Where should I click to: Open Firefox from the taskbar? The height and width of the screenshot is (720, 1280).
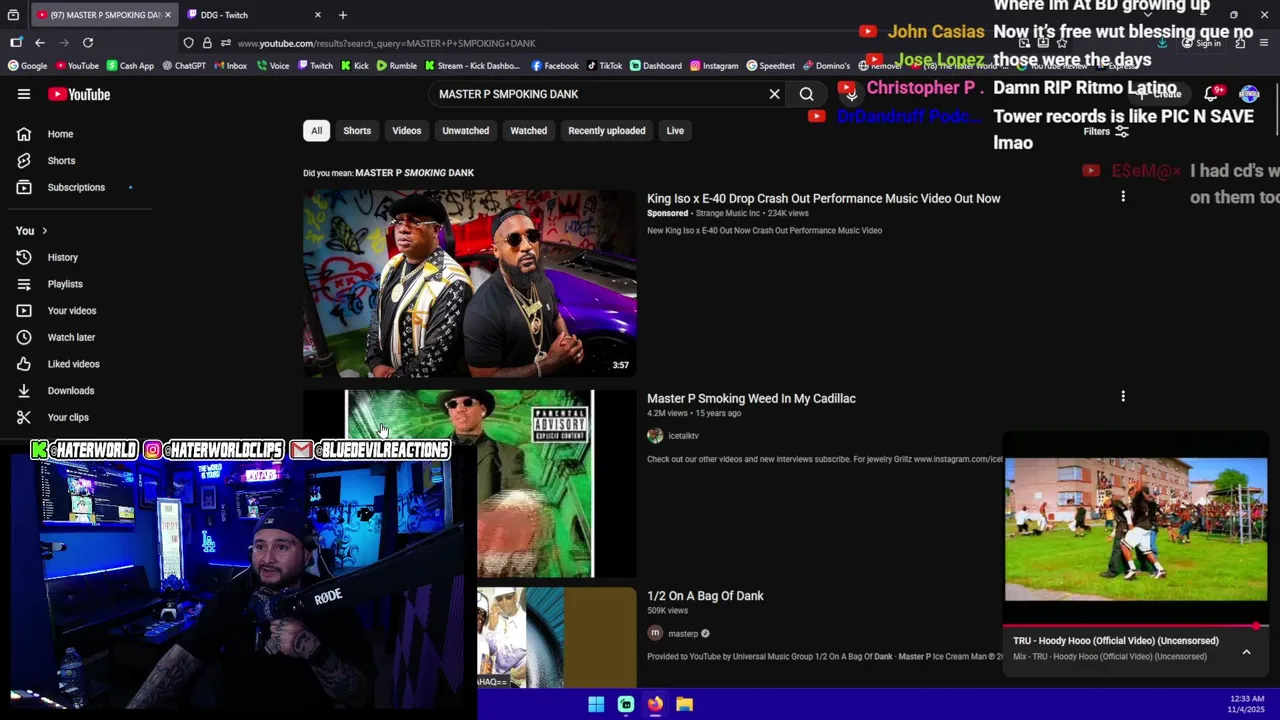click(x=655, y=704)
